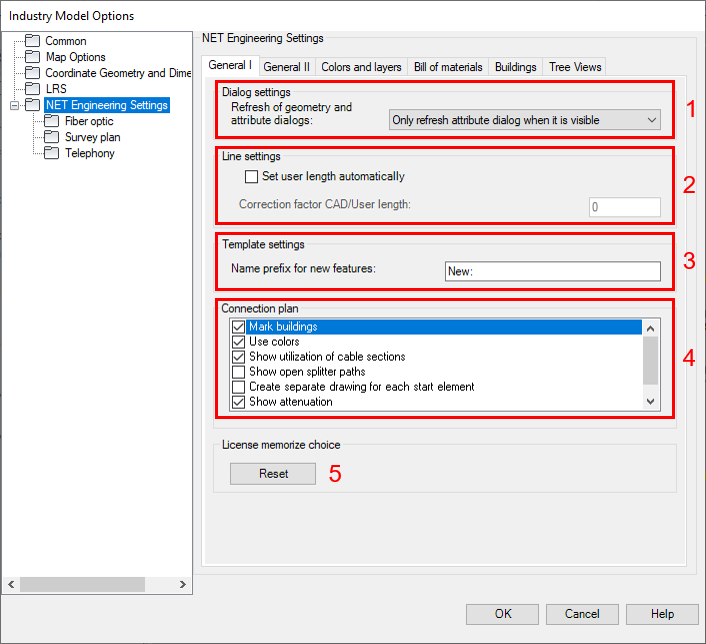Screen dimensions: 706x644
Task: Disable Show attenuation checkbox
Action: [238, 402]
